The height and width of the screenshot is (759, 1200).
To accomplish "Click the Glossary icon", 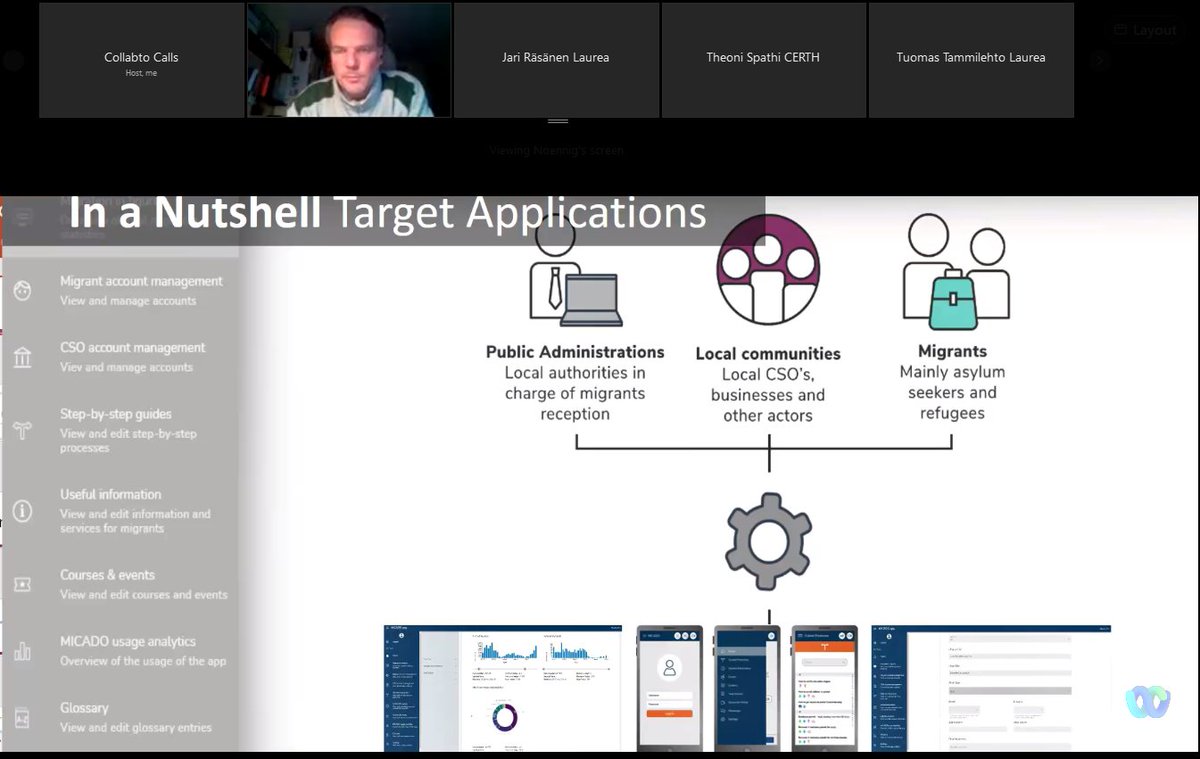I will [22, 717].
